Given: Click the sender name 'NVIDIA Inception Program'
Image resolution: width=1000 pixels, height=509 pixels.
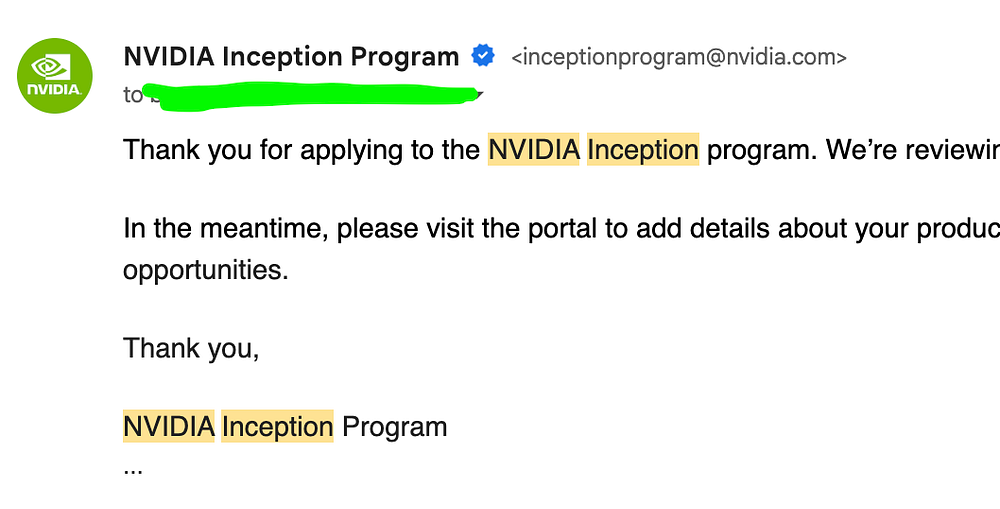Looking at the screenshot, I should [291, 57].
